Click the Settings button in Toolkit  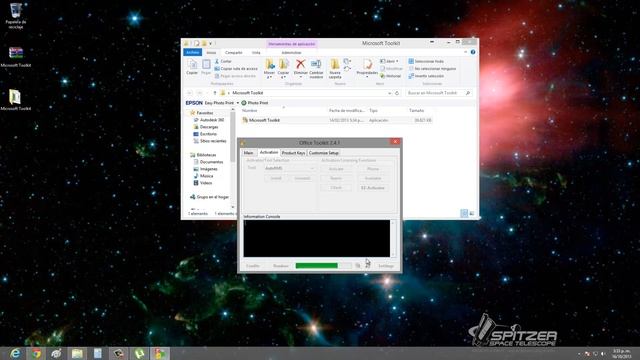point(386,266)
